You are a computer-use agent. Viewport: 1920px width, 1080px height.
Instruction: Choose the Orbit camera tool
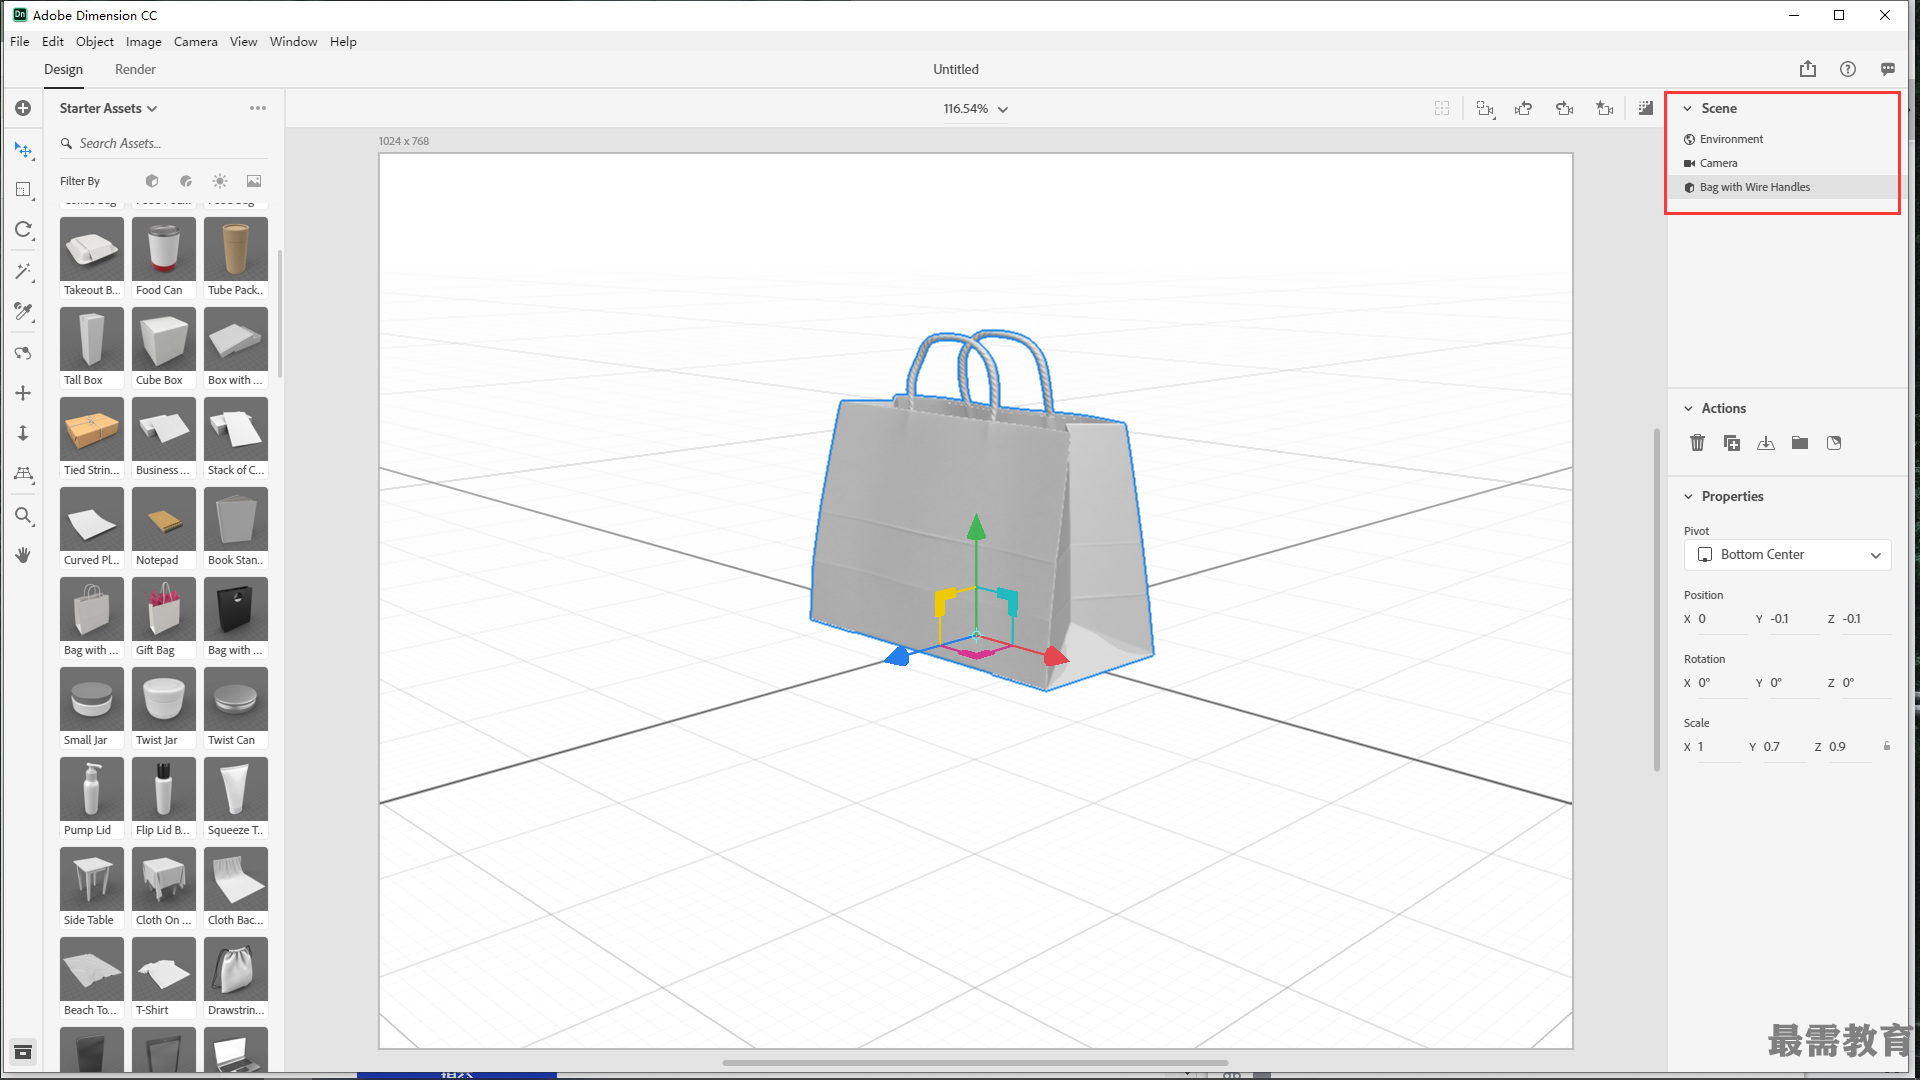23,353
